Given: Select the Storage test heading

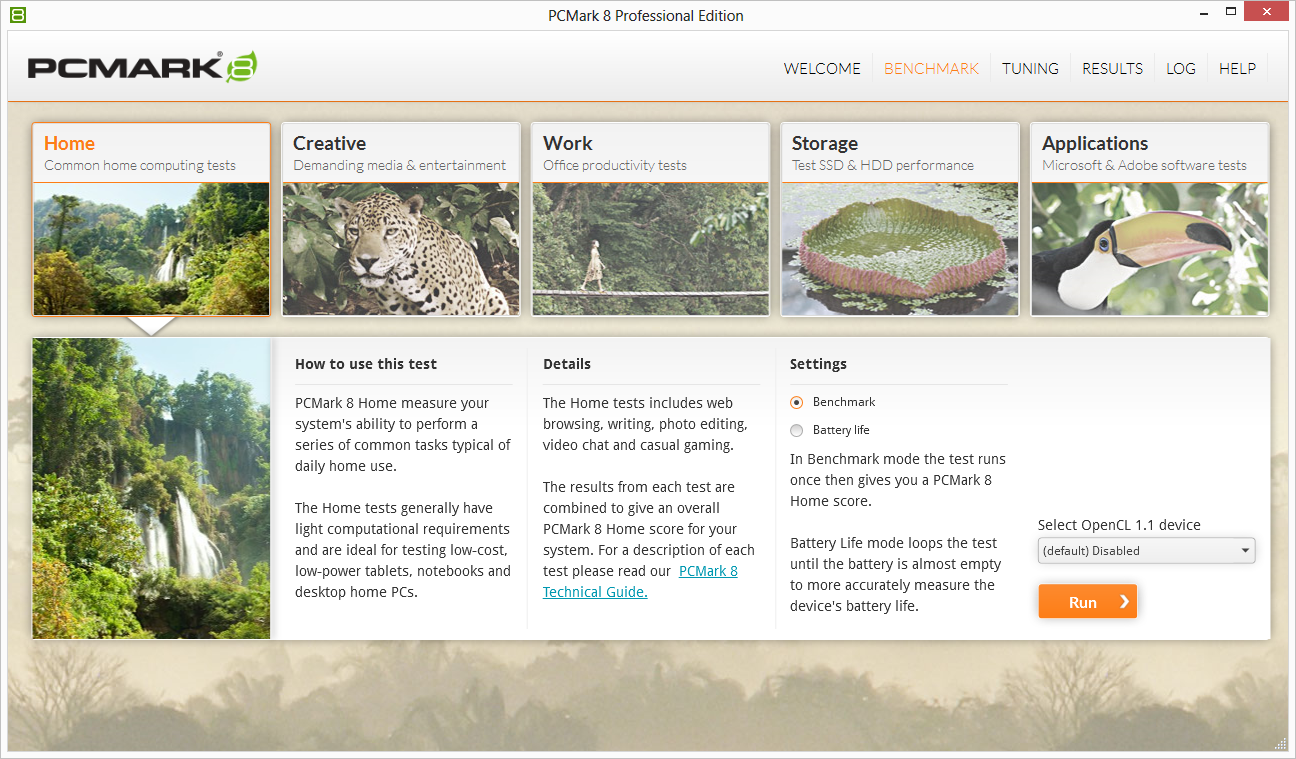Looking at the screenshot, I should 825,143.
